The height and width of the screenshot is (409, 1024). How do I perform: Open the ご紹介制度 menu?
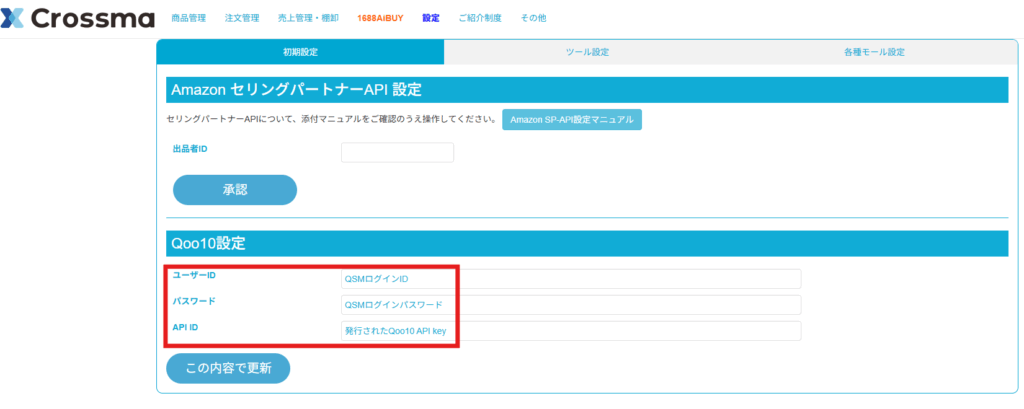tap(480, 18)
